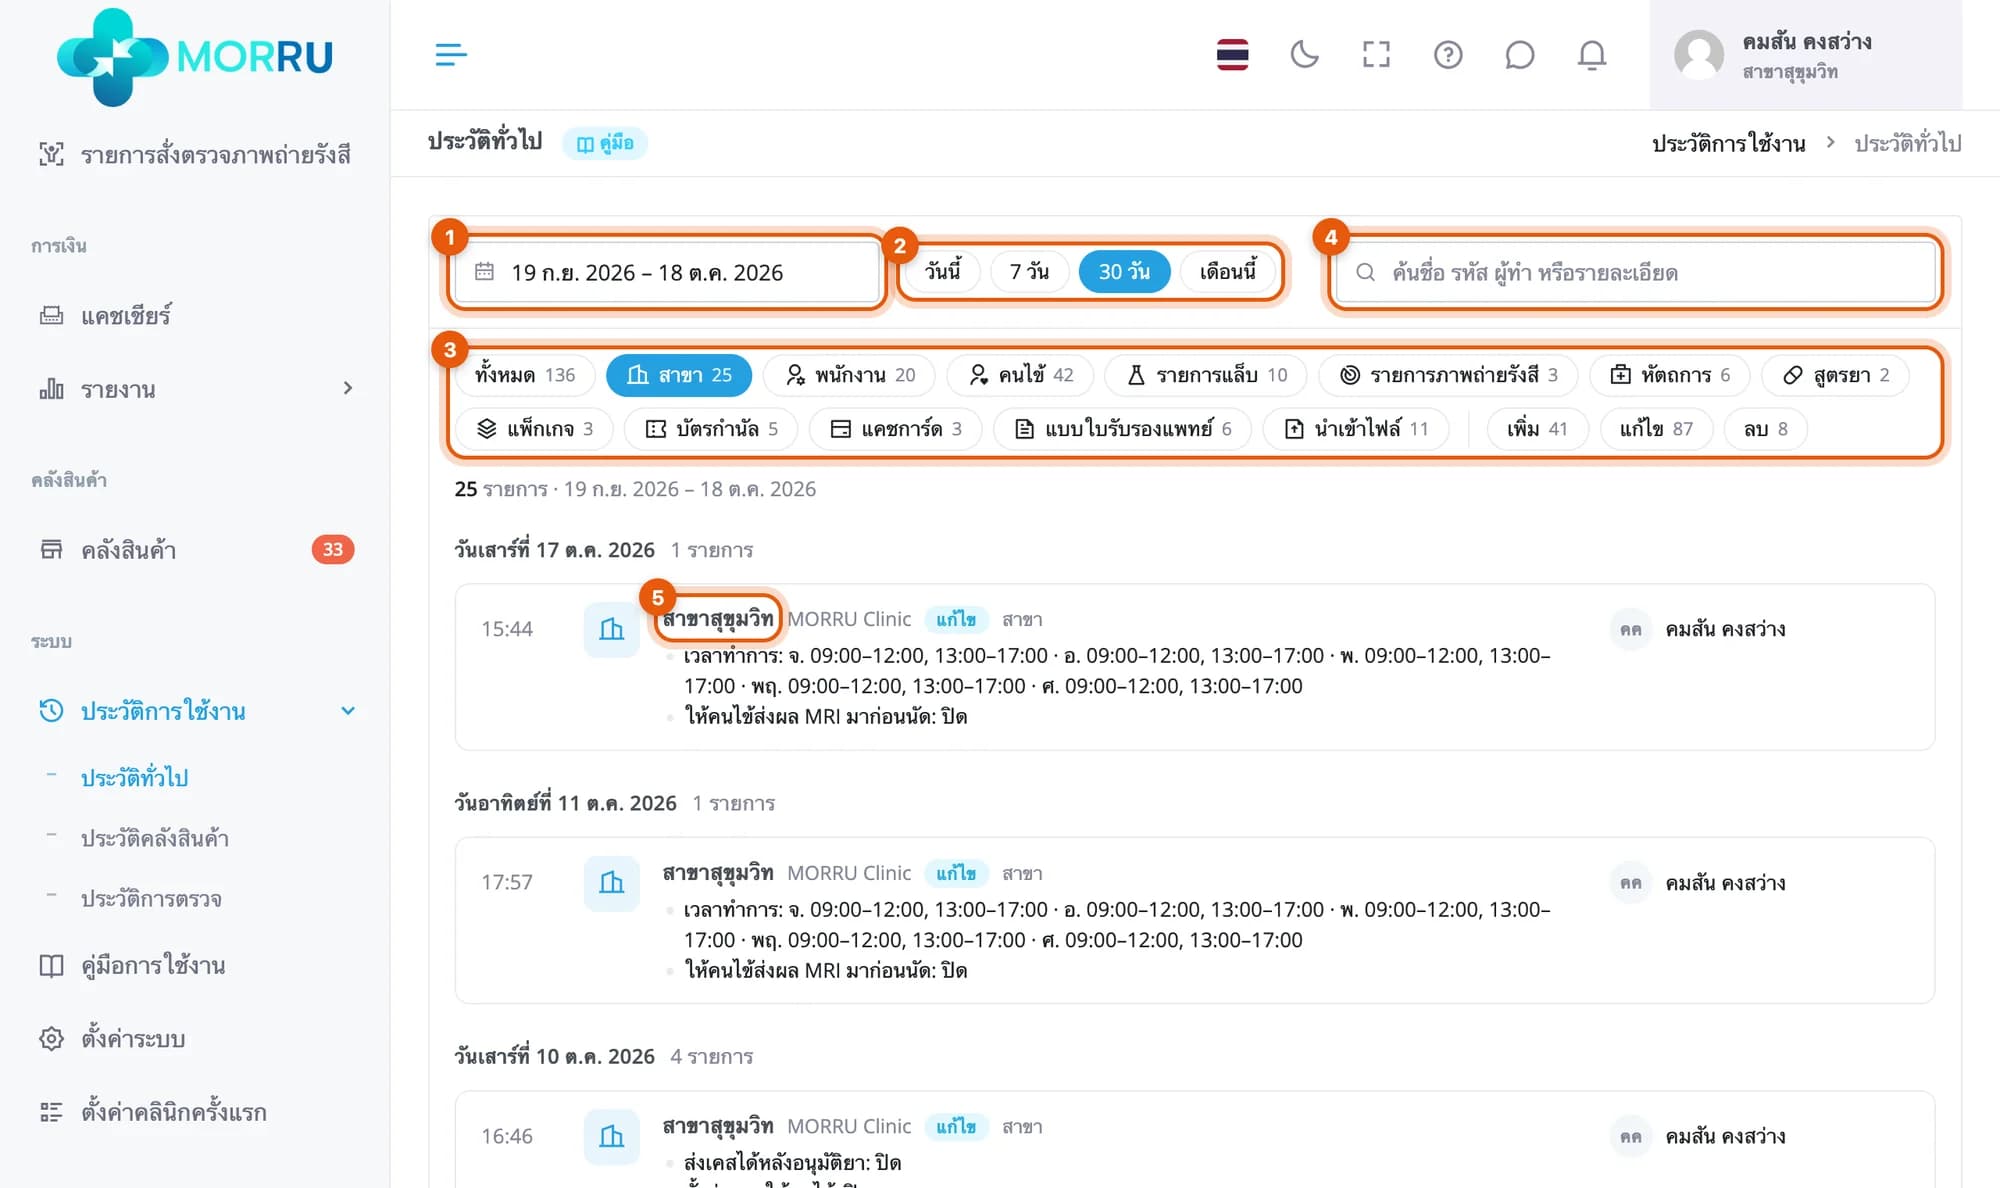The image size is (2000, 1188).
Task: Open the chat bubble icon
Action: tap(1519, 55)
